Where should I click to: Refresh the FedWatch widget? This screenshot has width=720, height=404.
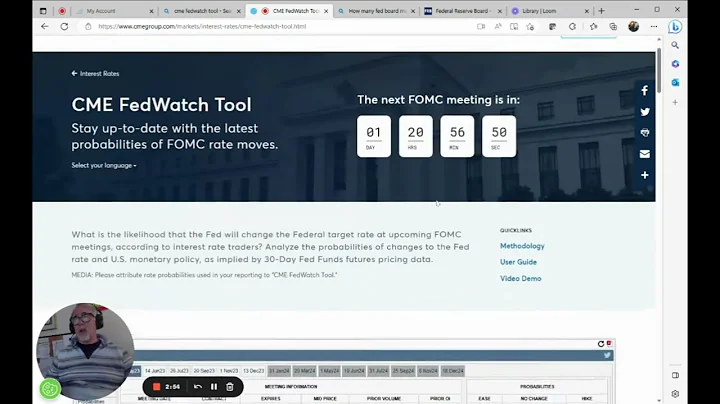pos(601,344)
